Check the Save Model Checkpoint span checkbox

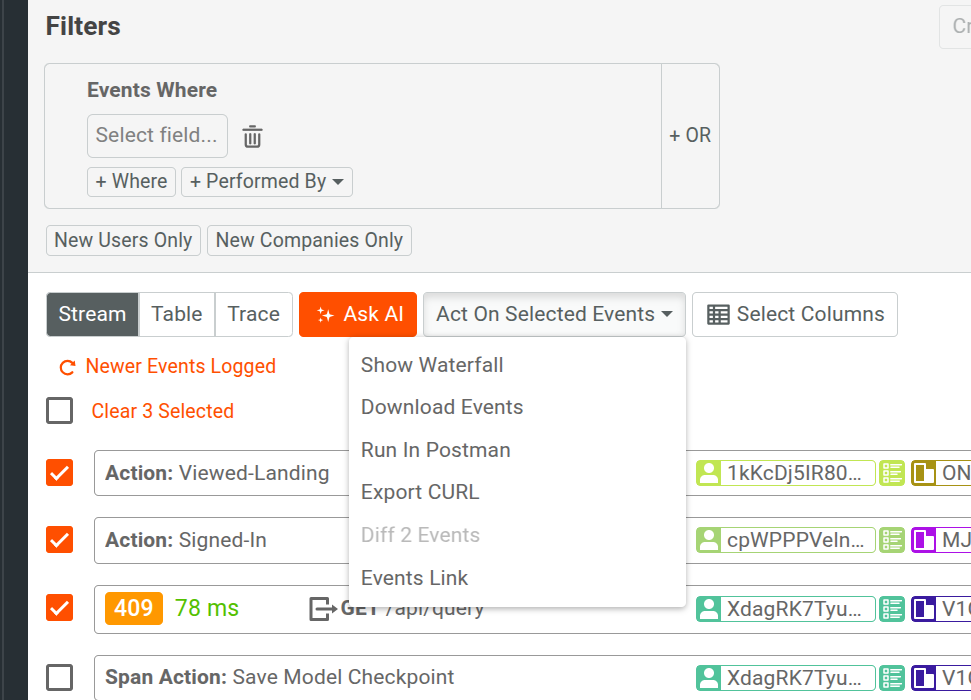pyautogui.click(x=59, y=677)
